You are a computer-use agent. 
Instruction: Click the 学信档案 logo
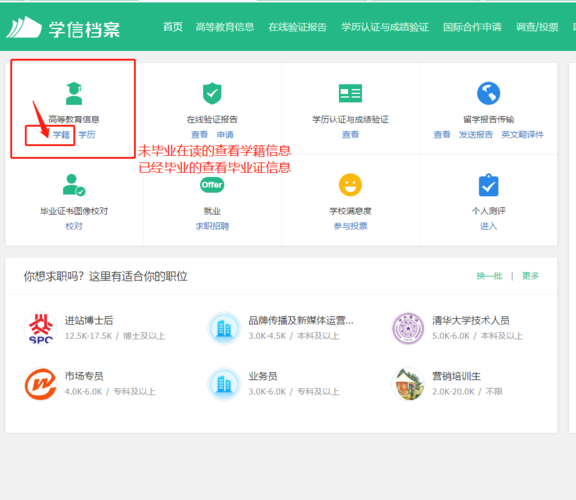click(x=63, y=28)
